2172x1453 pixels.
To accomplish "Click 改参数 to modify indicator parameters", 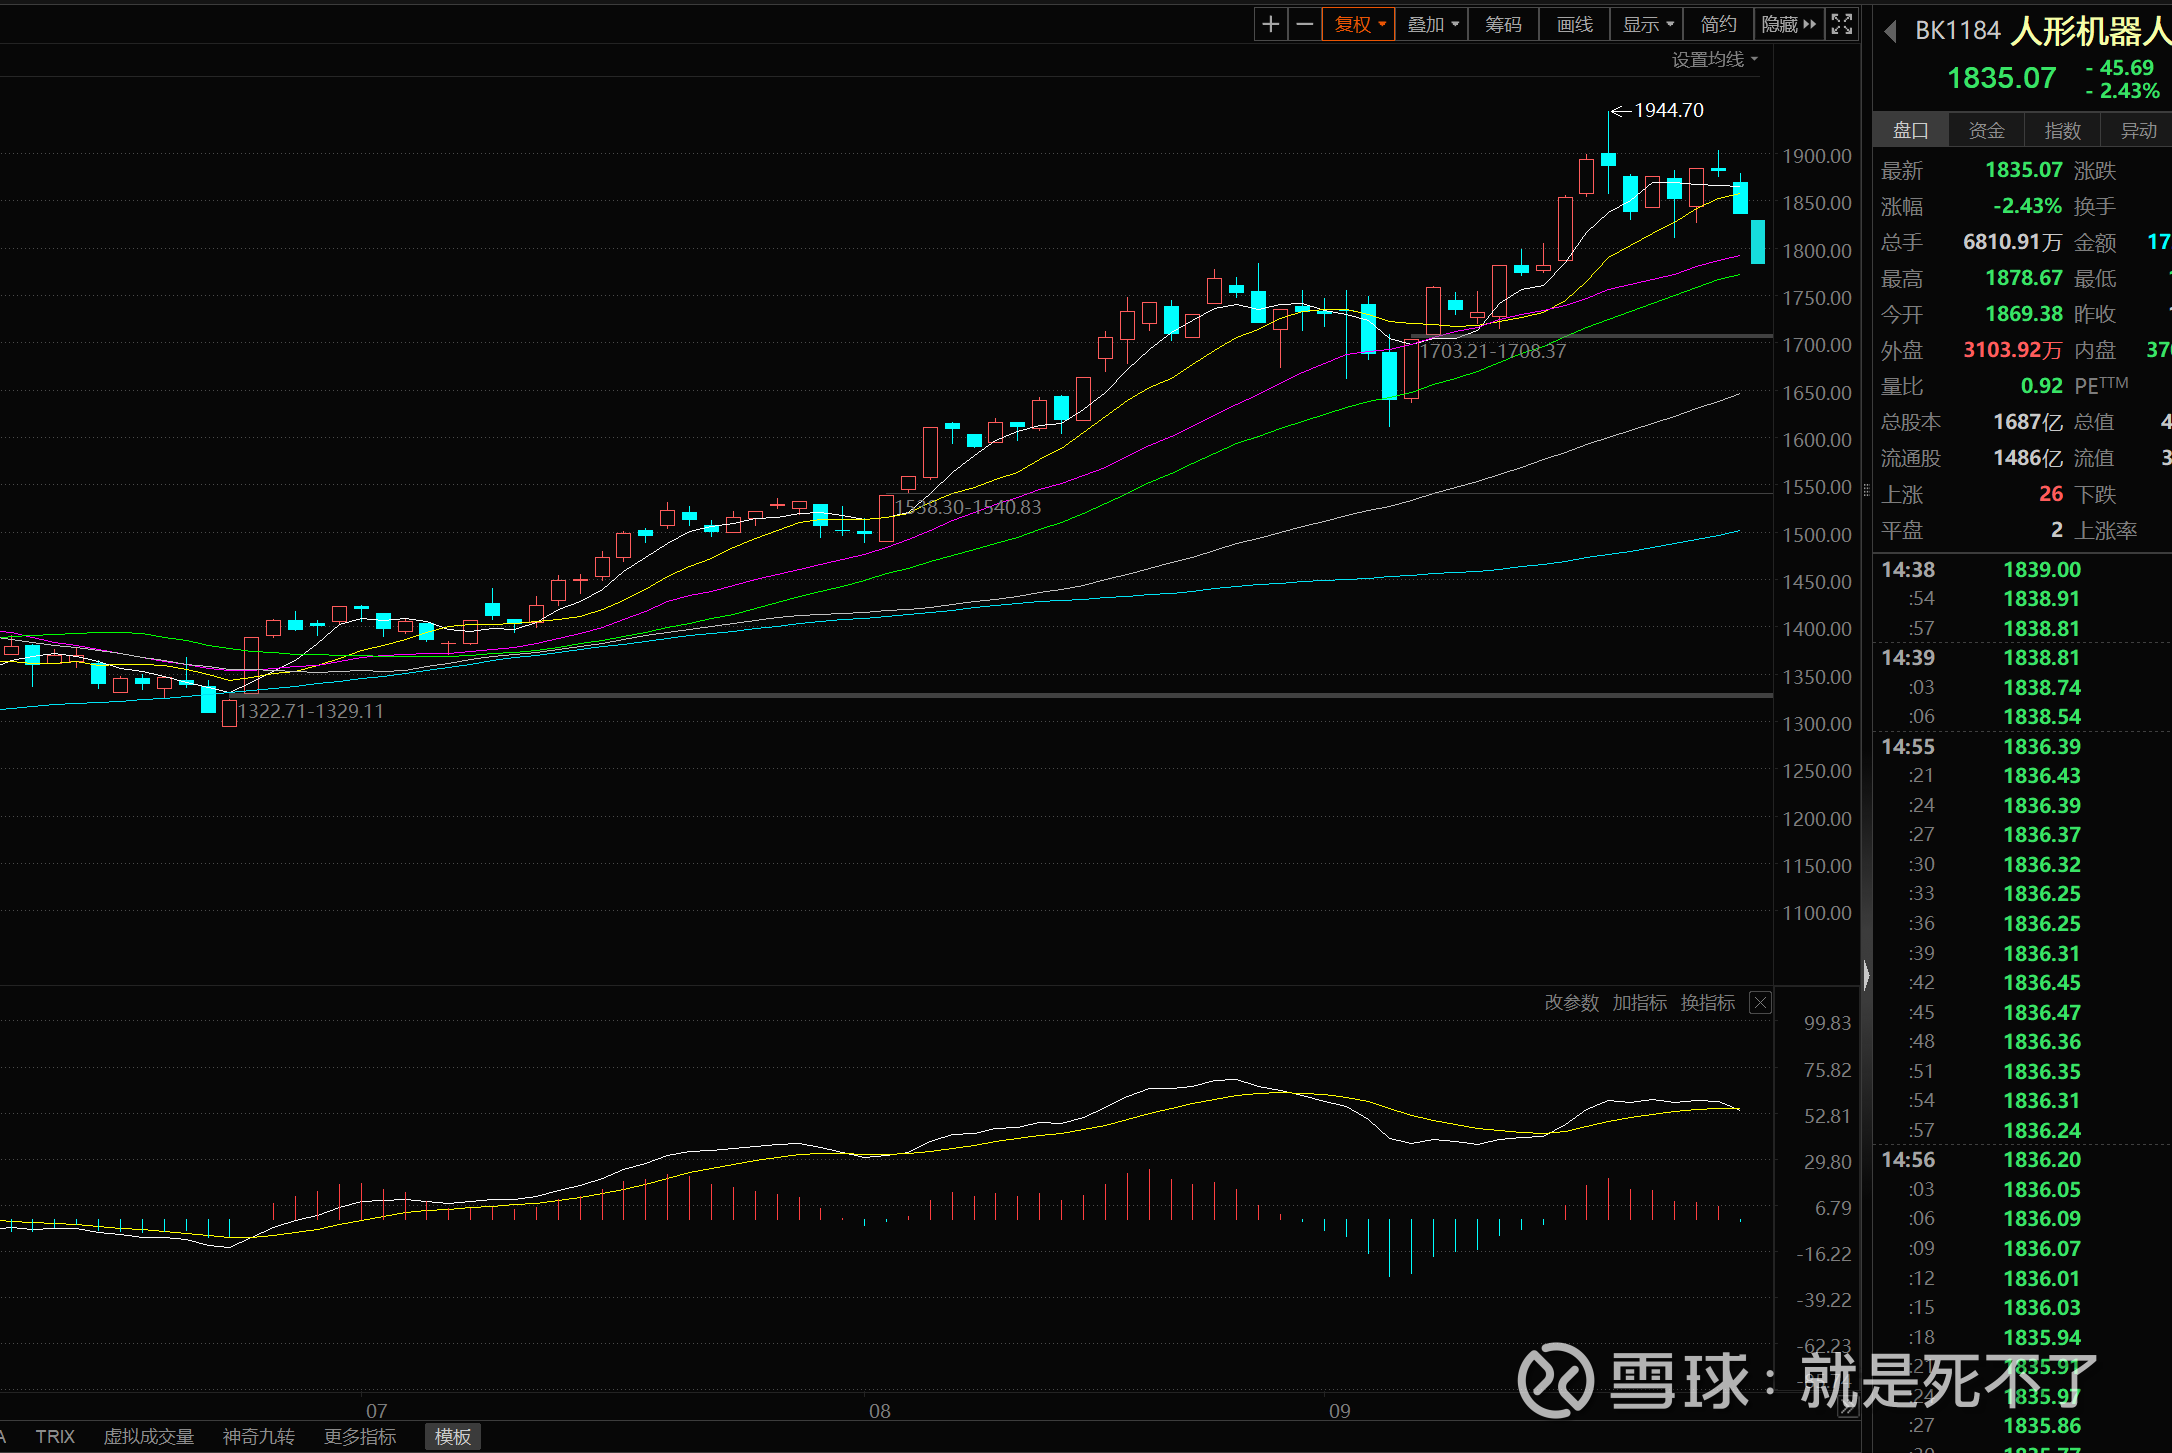I will 1571,1003.
